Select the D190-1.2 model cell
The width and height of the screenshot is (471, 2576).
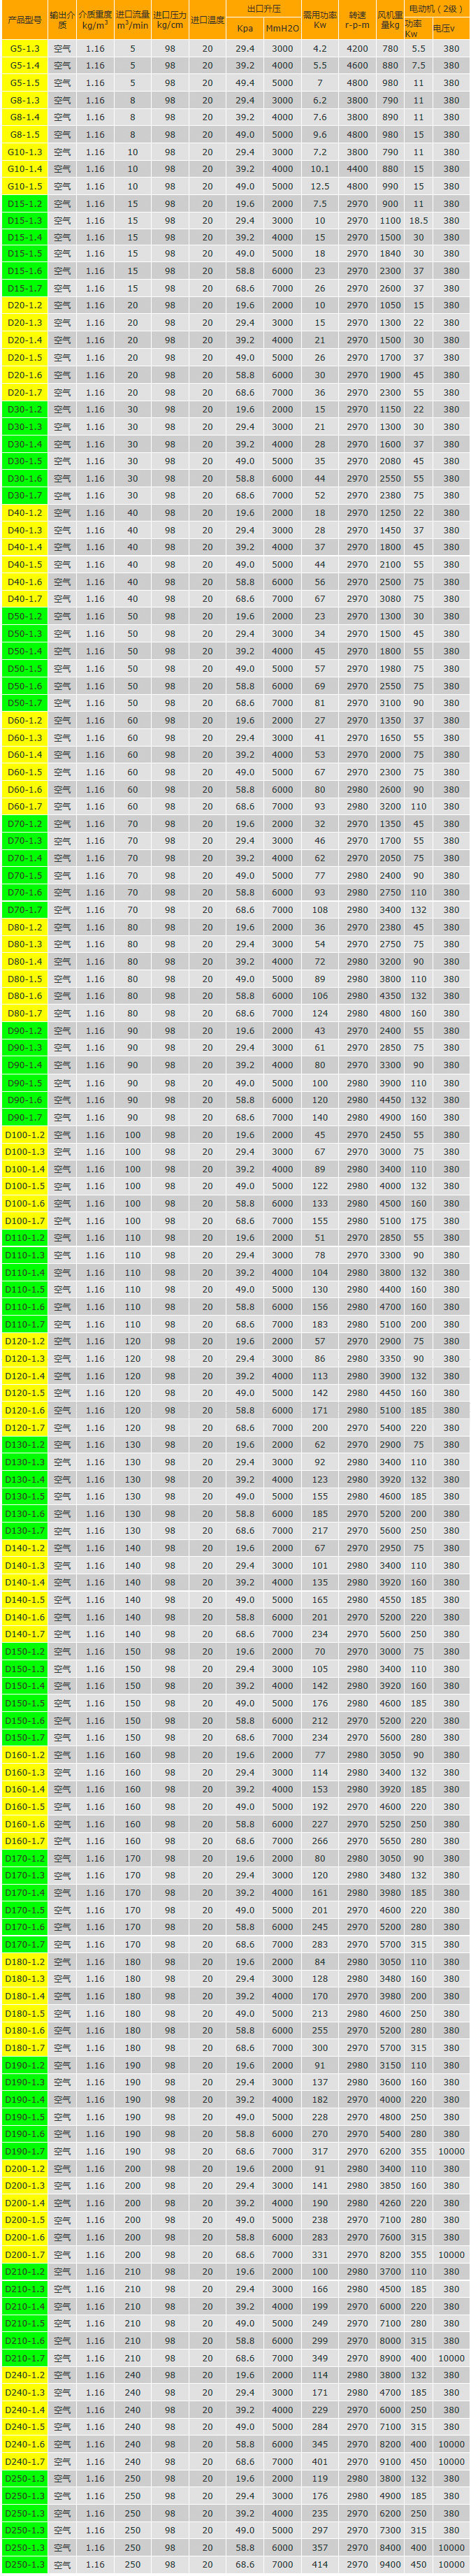coord(25,2066)
